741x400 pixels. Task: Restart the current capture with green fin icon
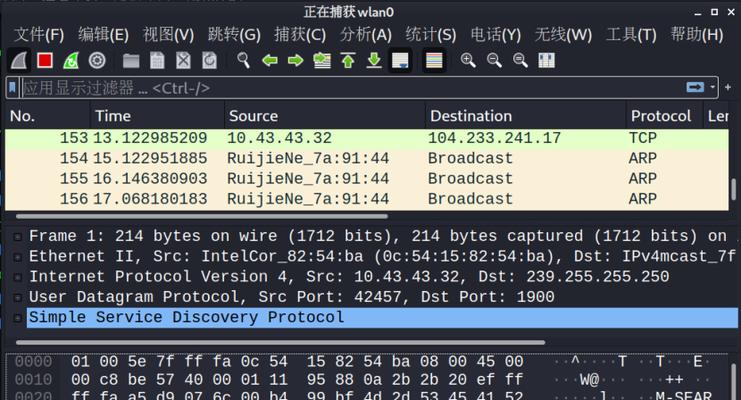click(x=71, y=61)
